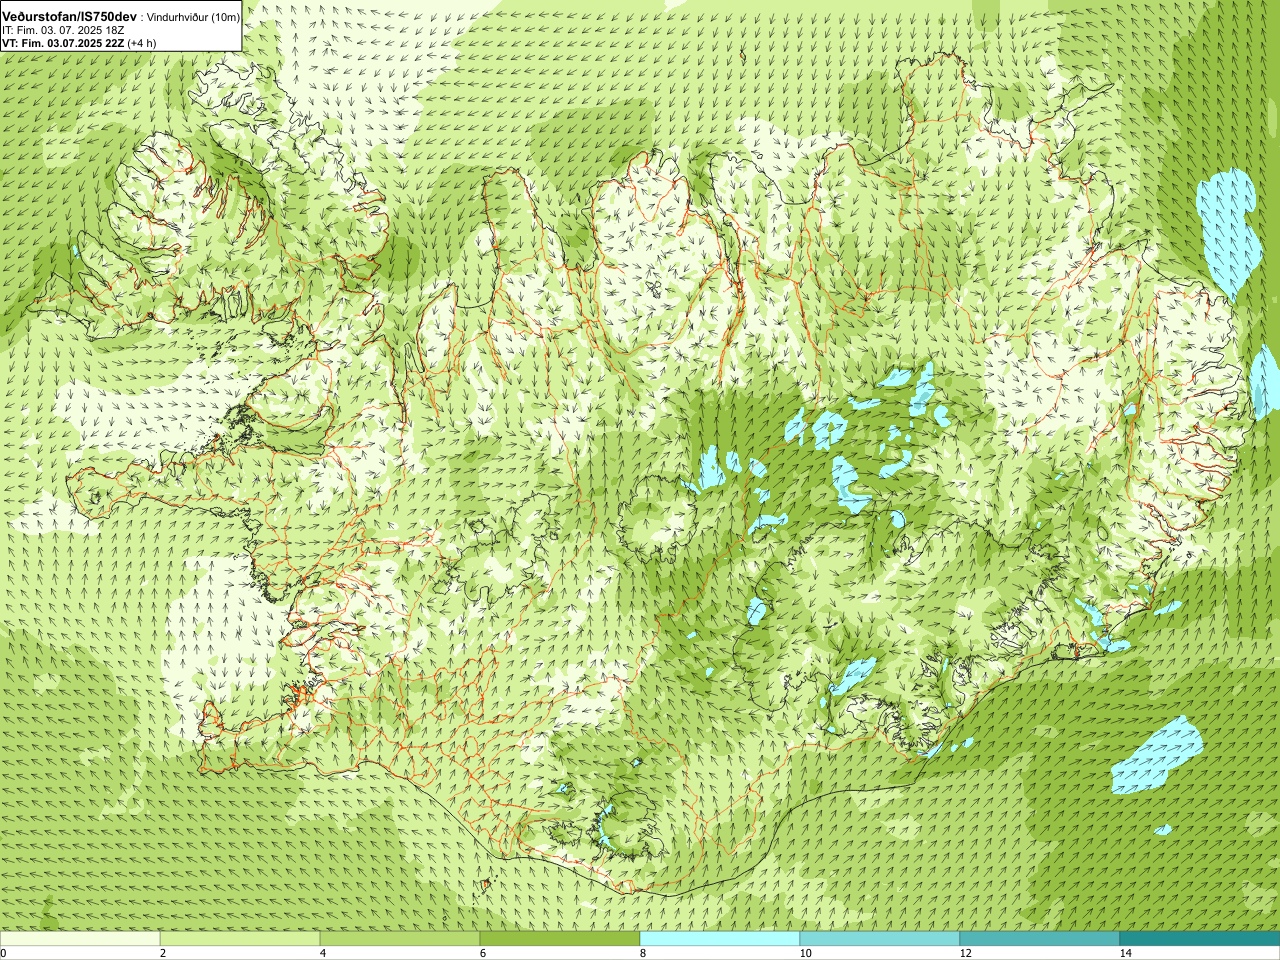Click the legend scale label '6'
1280x960 pixels.
[x=483, y=953]
